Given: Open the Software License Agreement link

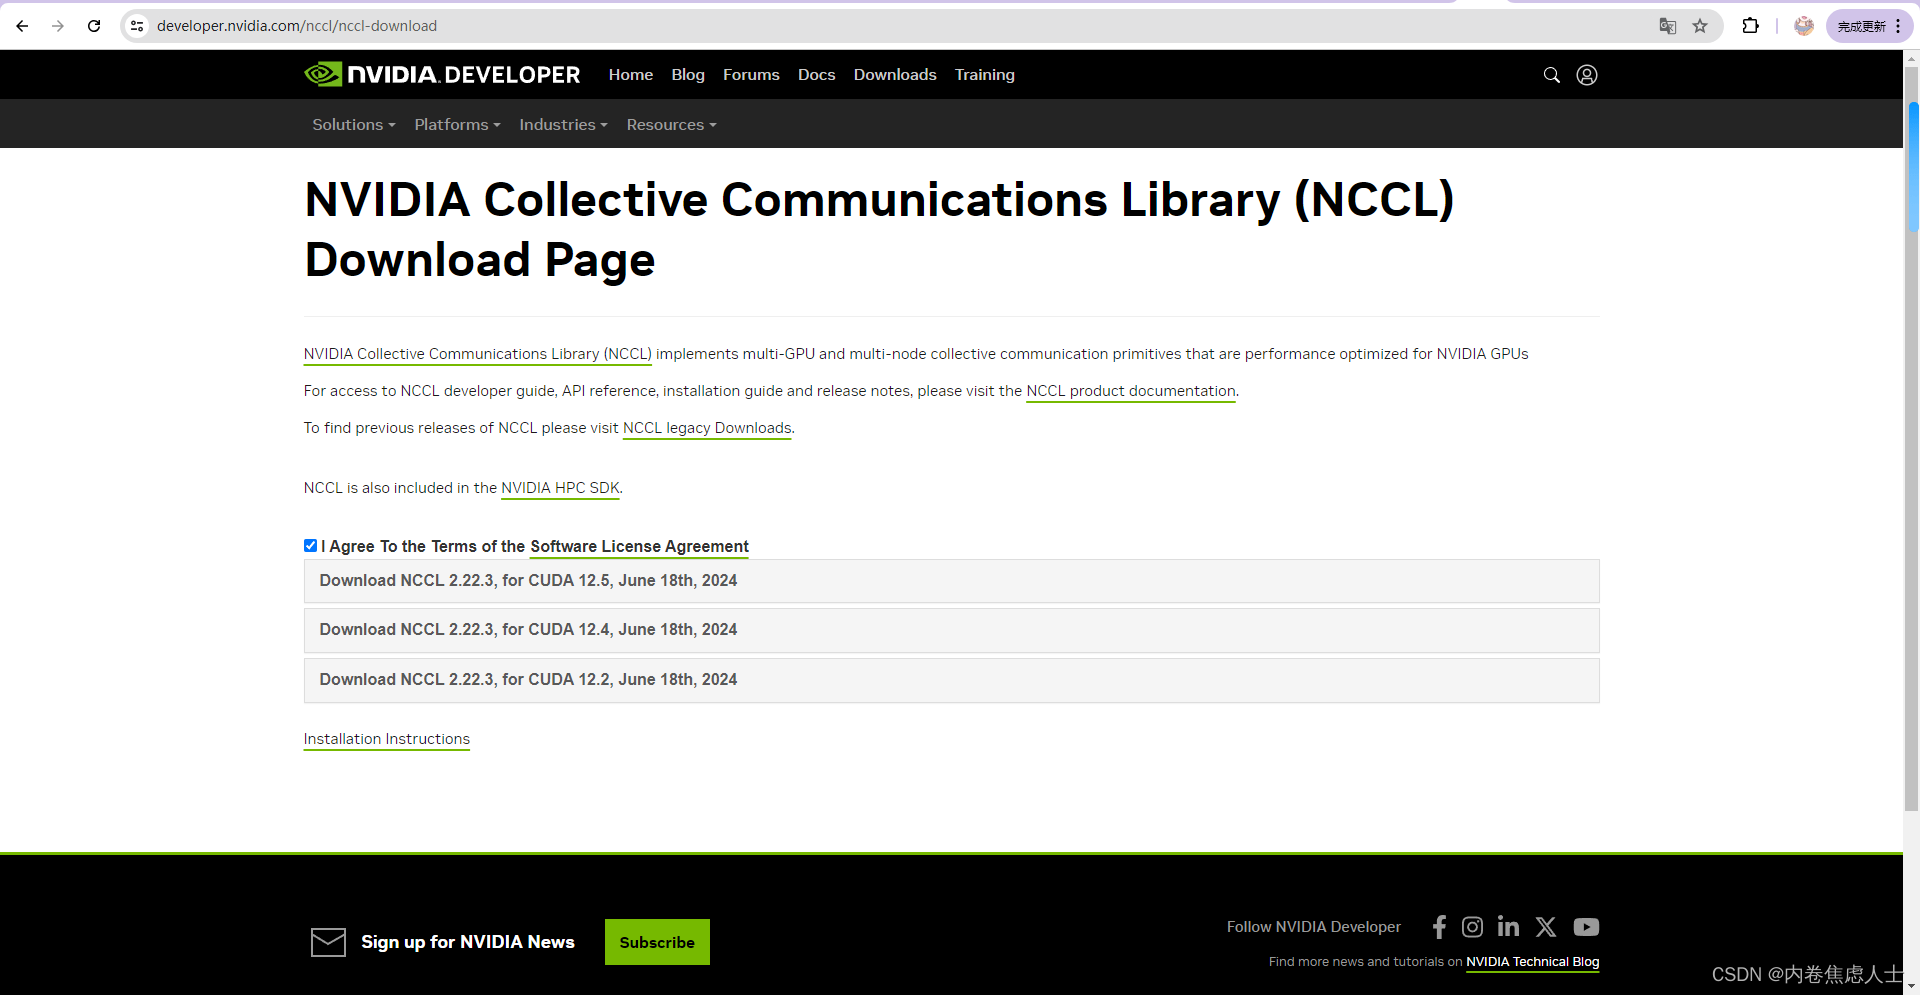Looking at the screenshot, I should click(x=639, y=546).
